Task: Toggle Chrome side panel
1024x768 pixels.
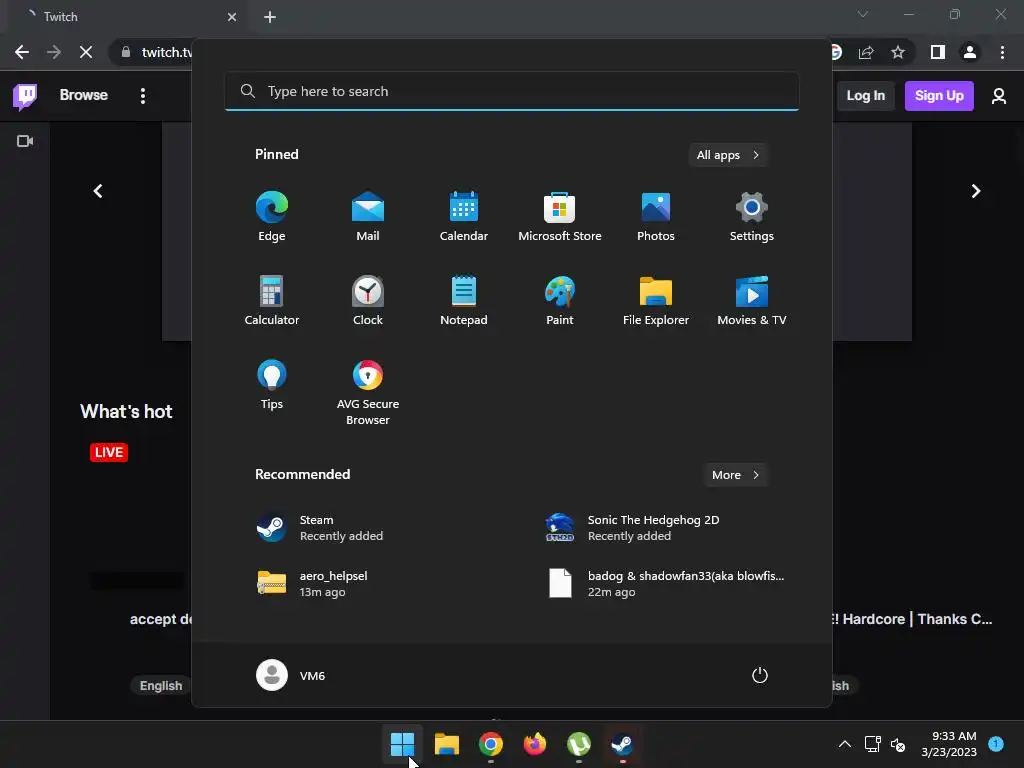Action: click(x=938, y=52)
